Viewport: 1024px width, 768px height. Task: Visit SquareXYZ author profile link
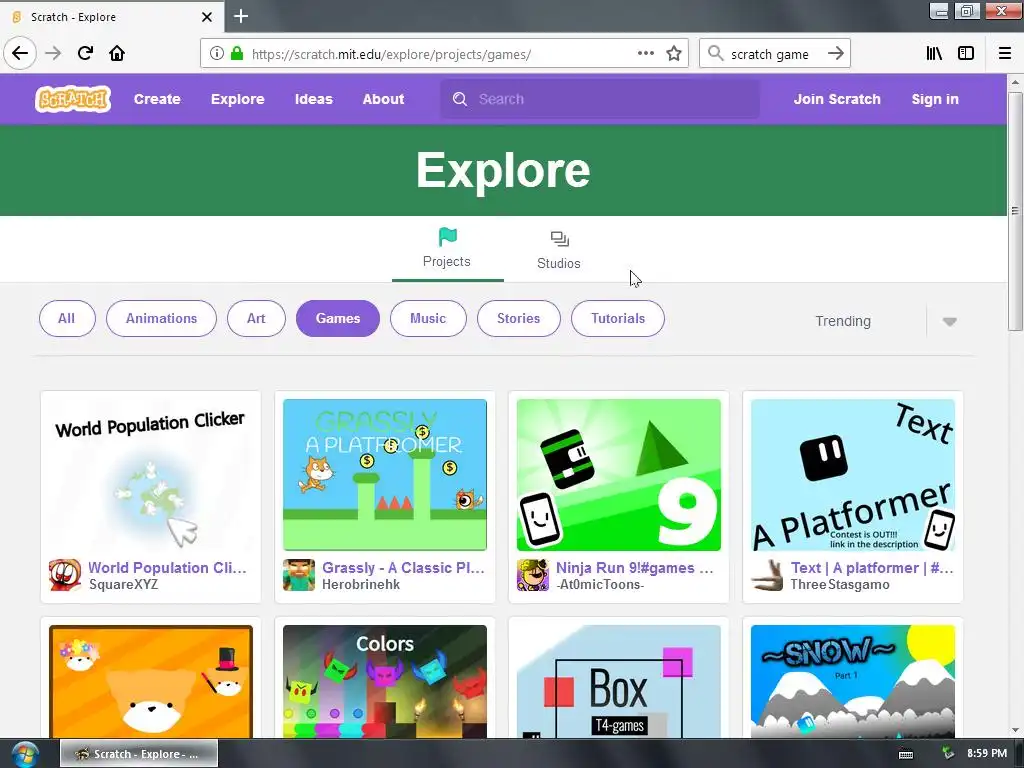pyautogui.click(x=123, y=584)
